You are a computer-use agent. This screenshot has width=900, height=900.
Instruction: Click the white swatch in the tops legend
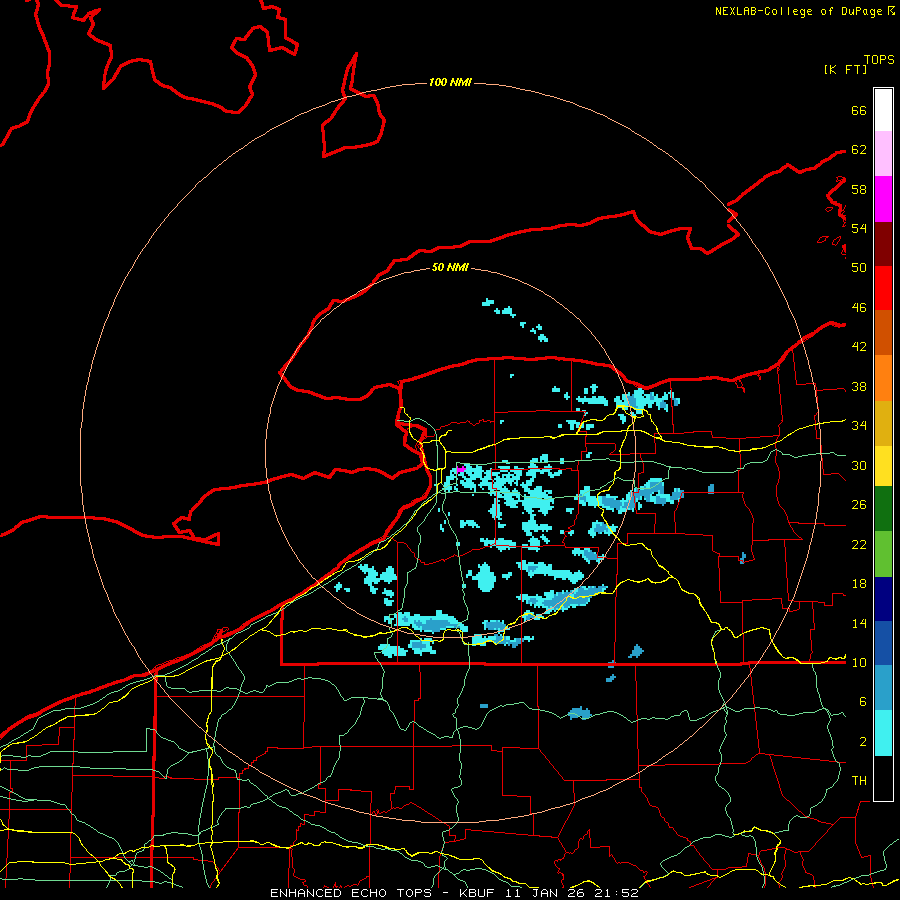point(883,110)
